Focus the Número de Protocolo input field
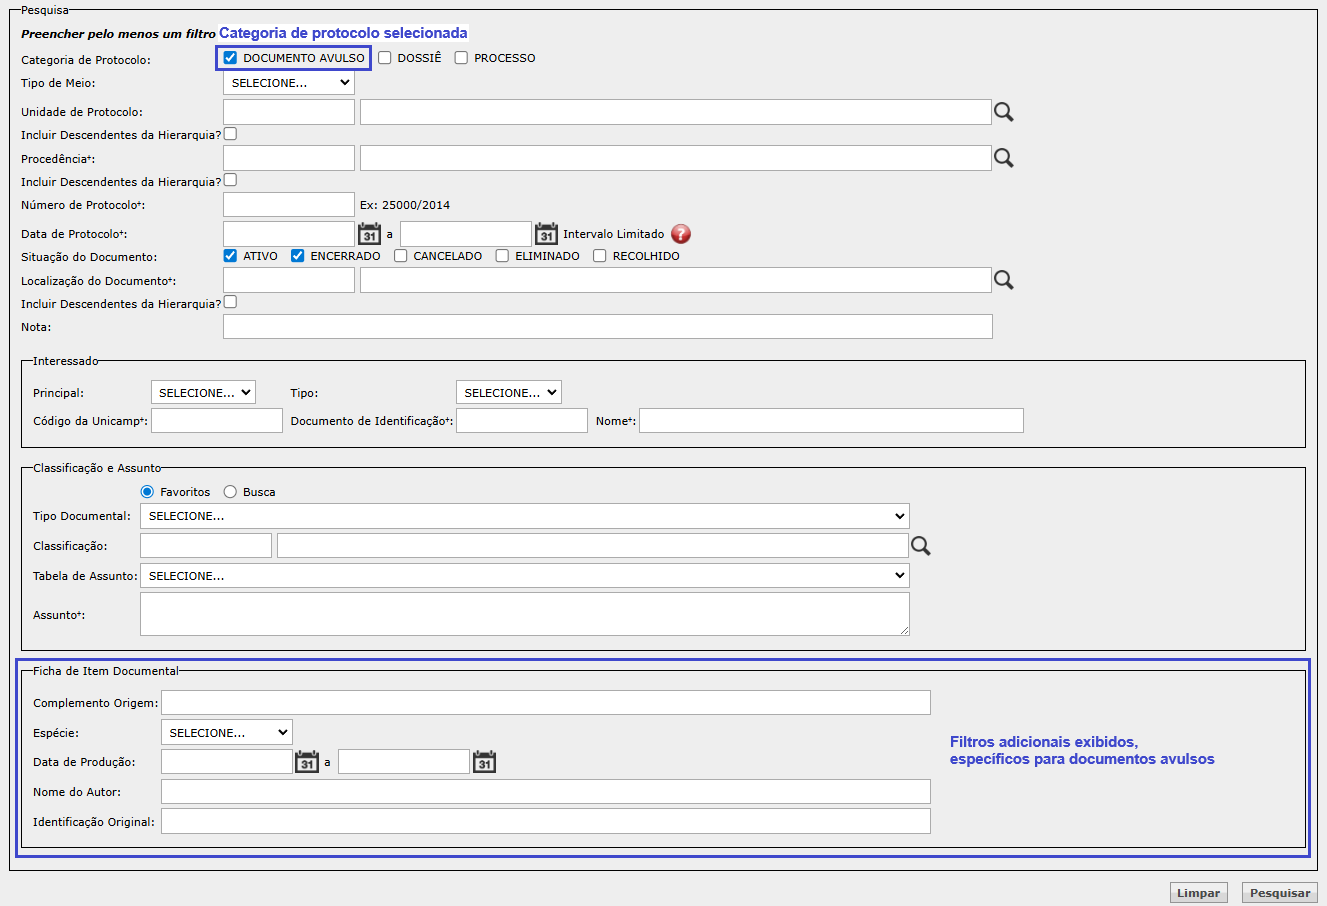 tap(288, 205)
